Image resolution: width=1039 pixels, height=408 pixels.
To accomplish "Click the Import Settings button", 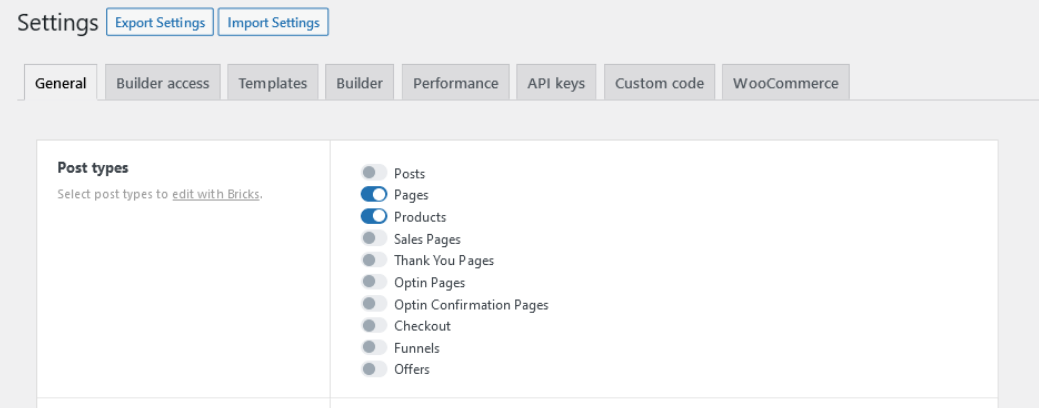I will click(273, 23).
